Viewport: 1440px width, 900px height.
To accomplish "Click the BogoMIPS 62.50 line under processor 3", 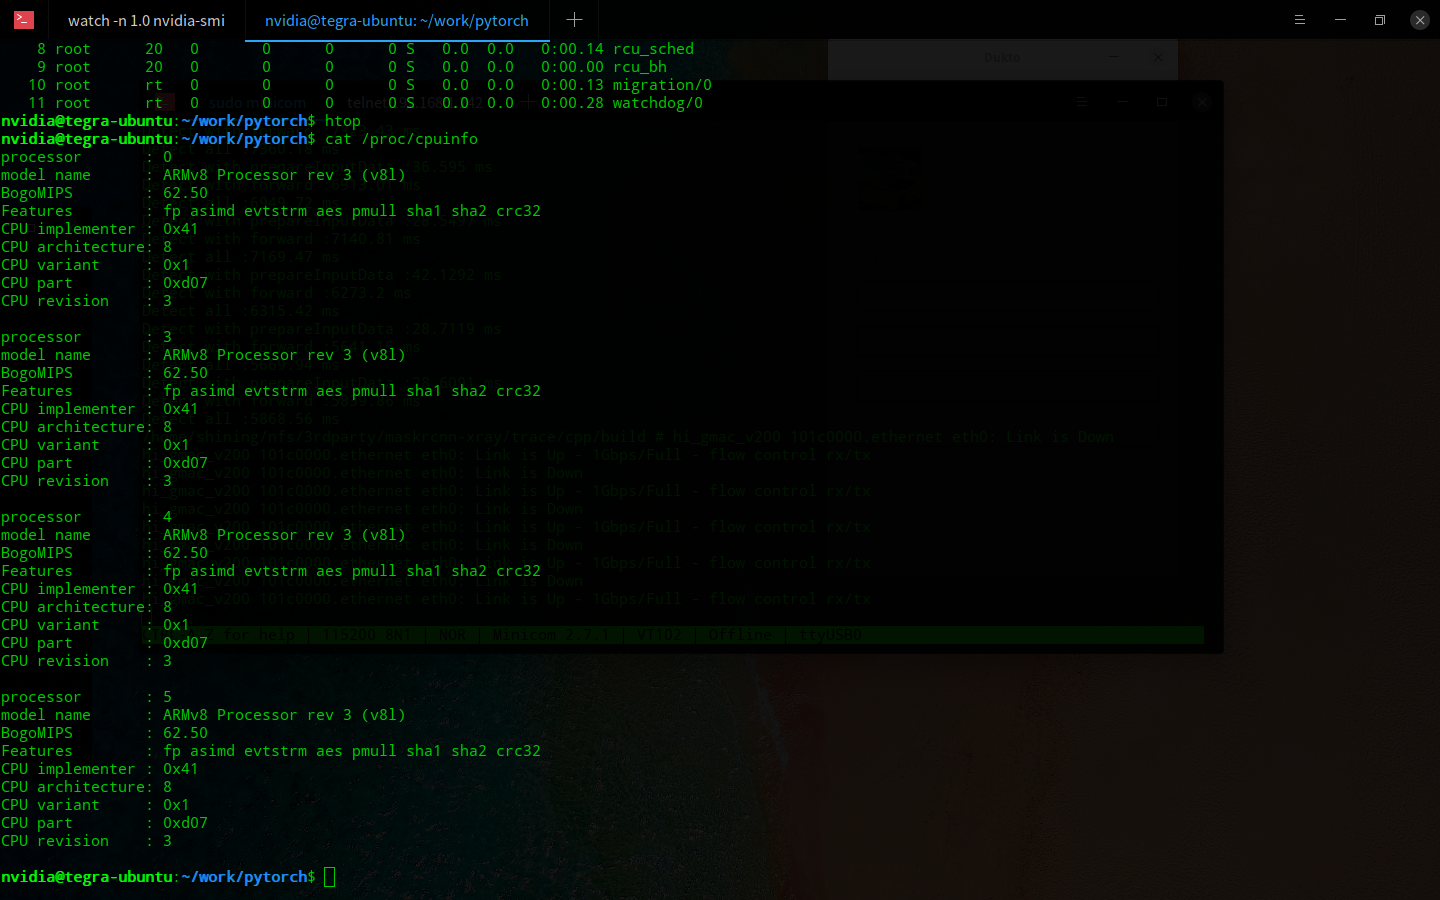I will (105, 373).
